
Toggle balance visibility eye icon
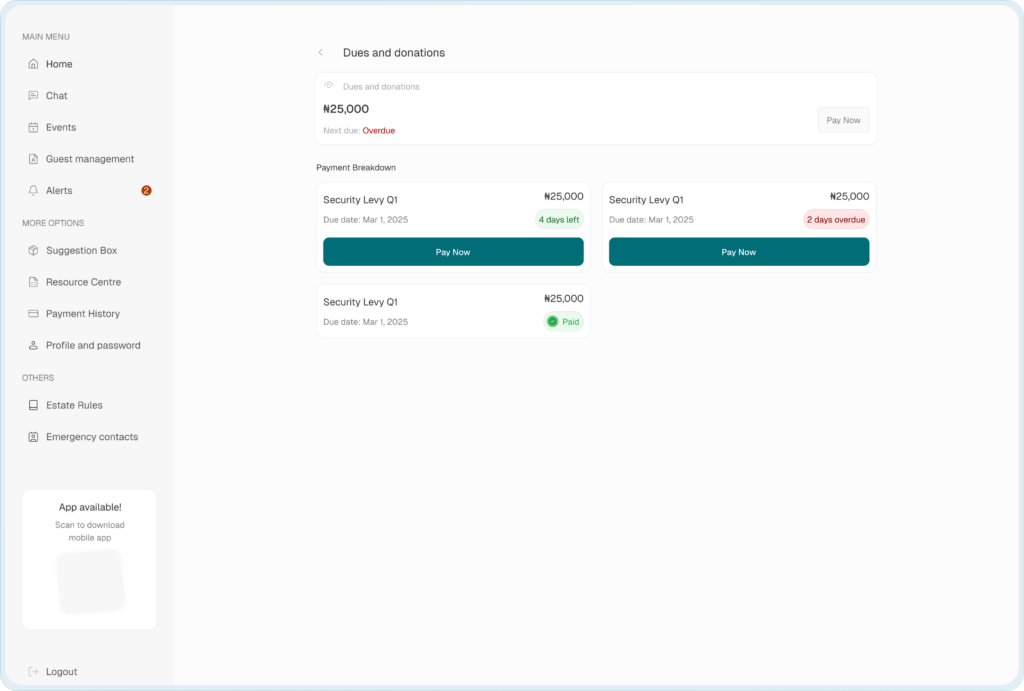329,86
